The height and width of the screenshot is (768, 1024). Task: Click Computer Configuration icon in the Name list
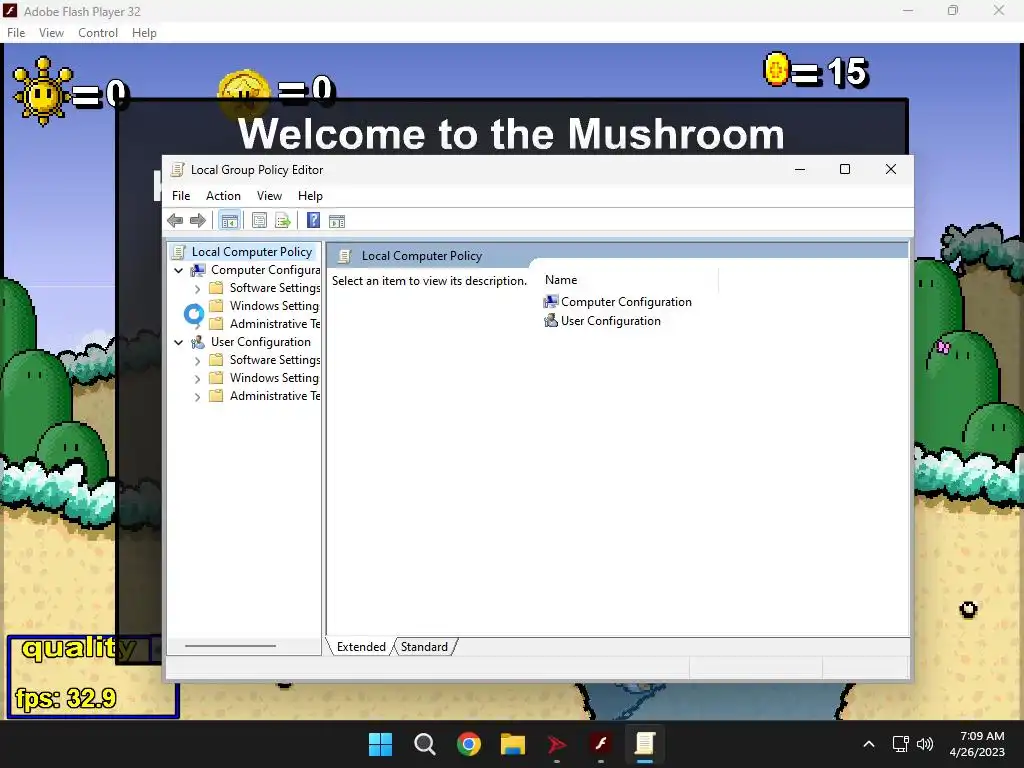tap(551, 302)
